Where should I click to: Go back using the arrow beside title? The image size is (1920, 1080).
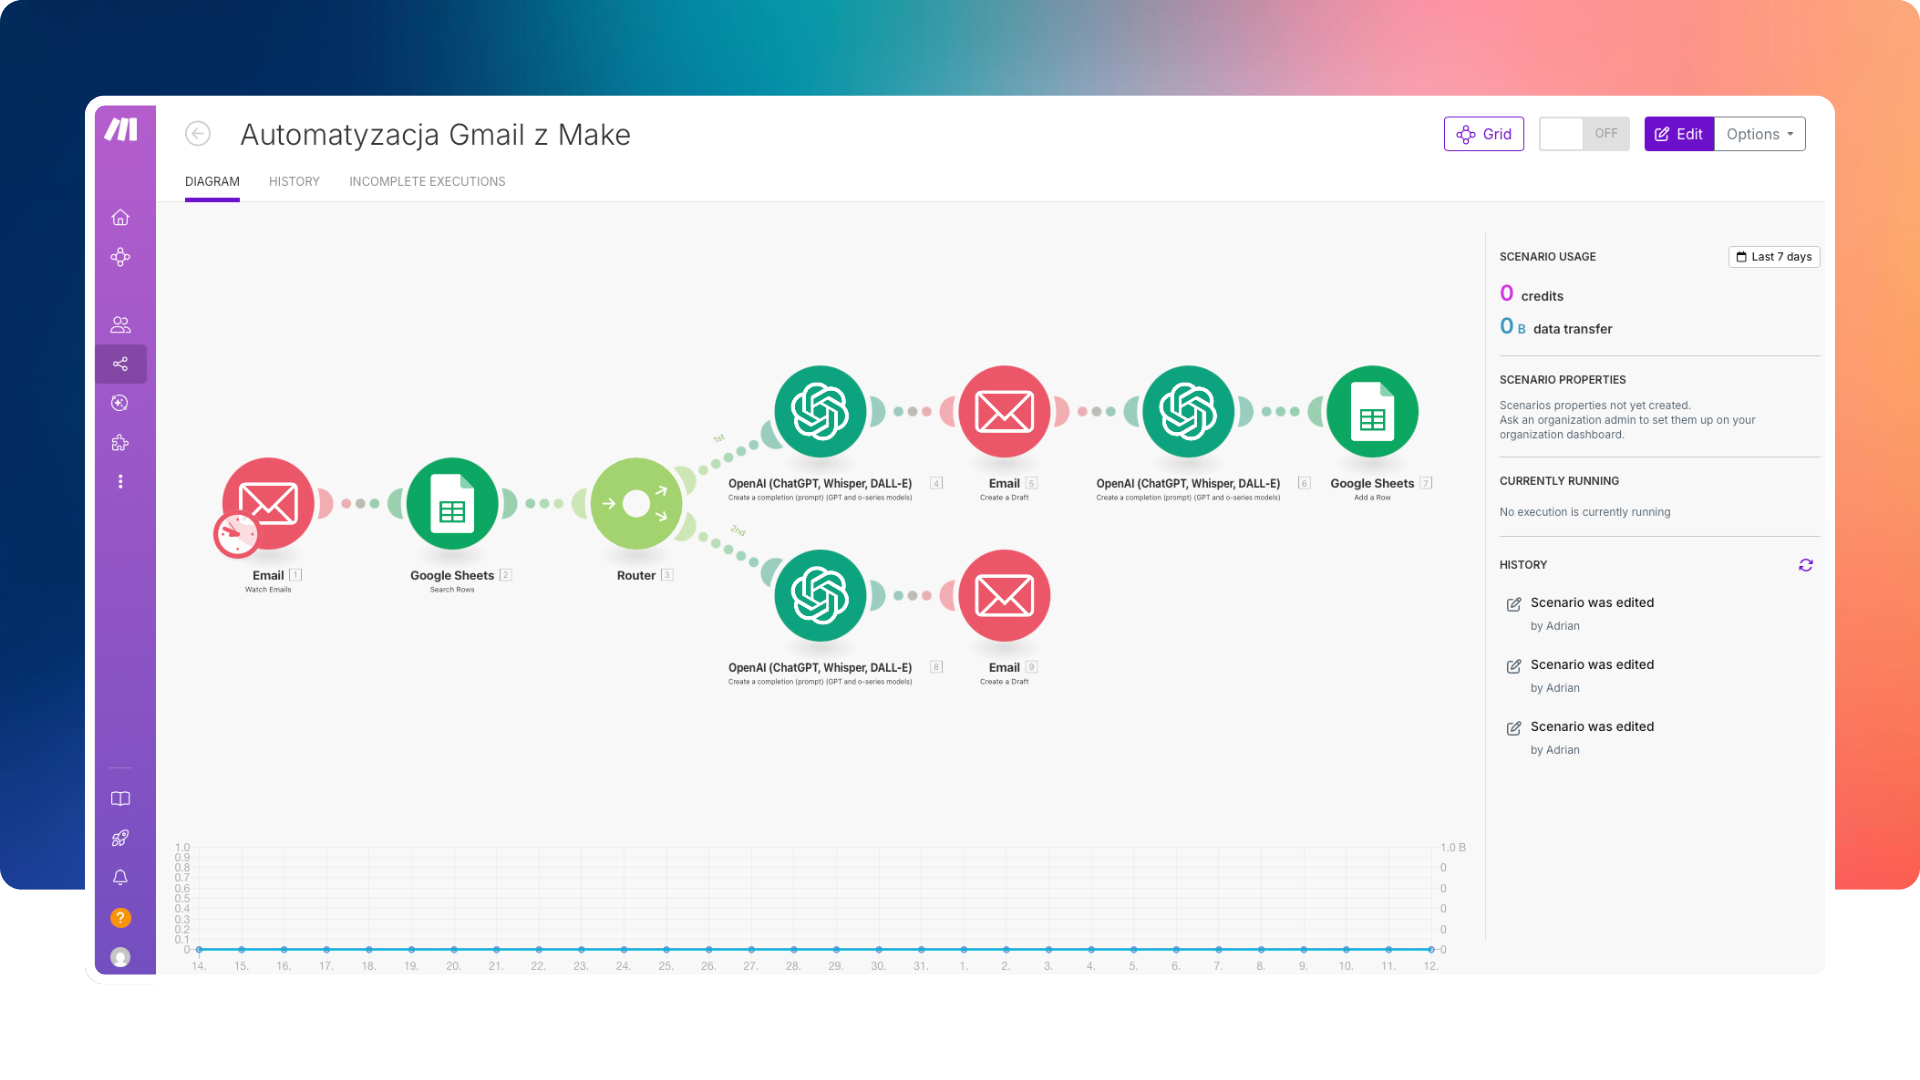coord(198,134)
